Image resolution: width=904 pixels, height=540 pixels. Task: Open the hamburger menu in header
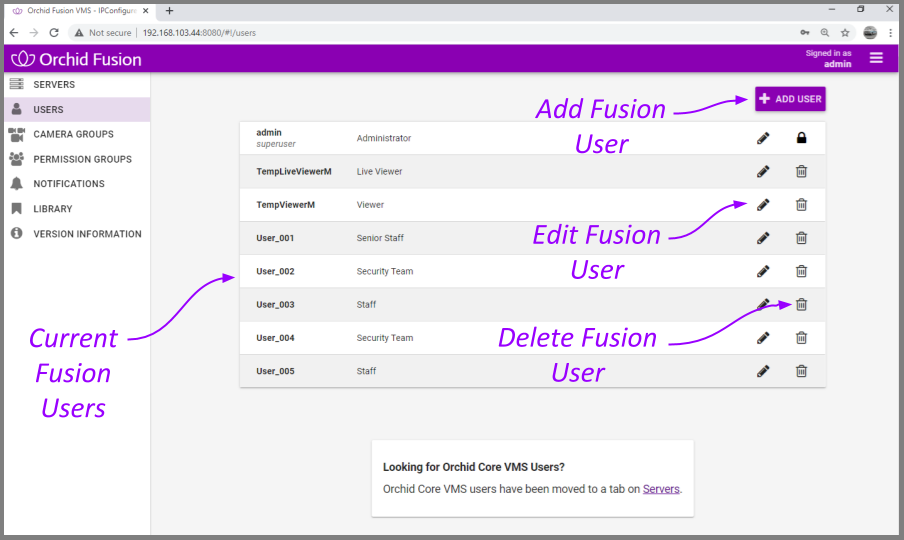point(876,58)
